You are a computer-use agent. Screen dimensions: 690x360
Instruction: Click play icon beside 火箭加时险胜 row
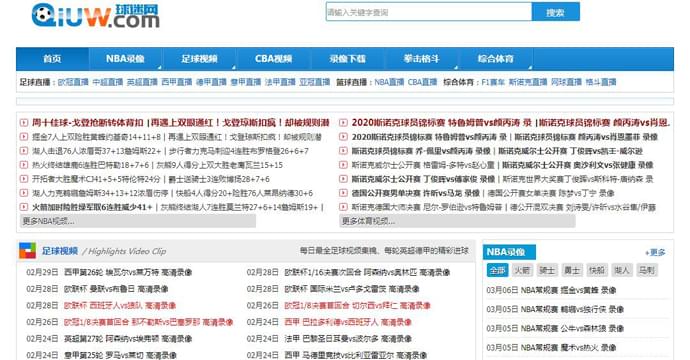24,207
